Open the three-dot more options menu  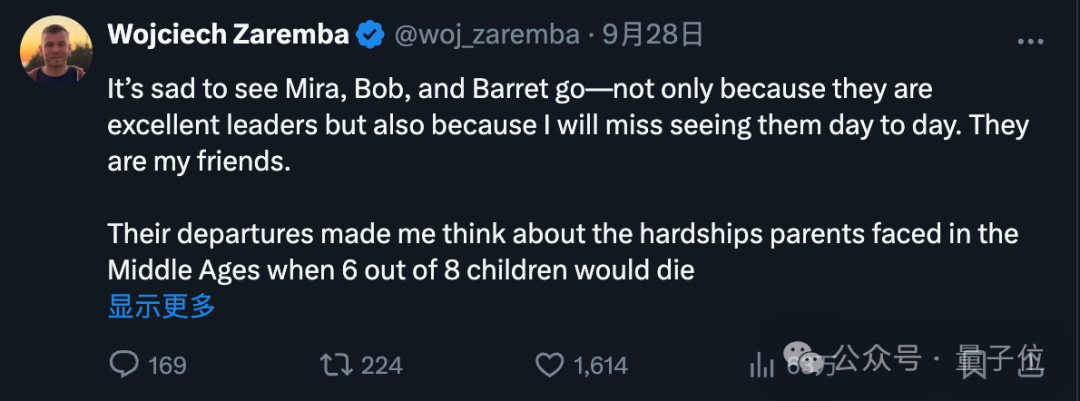1030,41
